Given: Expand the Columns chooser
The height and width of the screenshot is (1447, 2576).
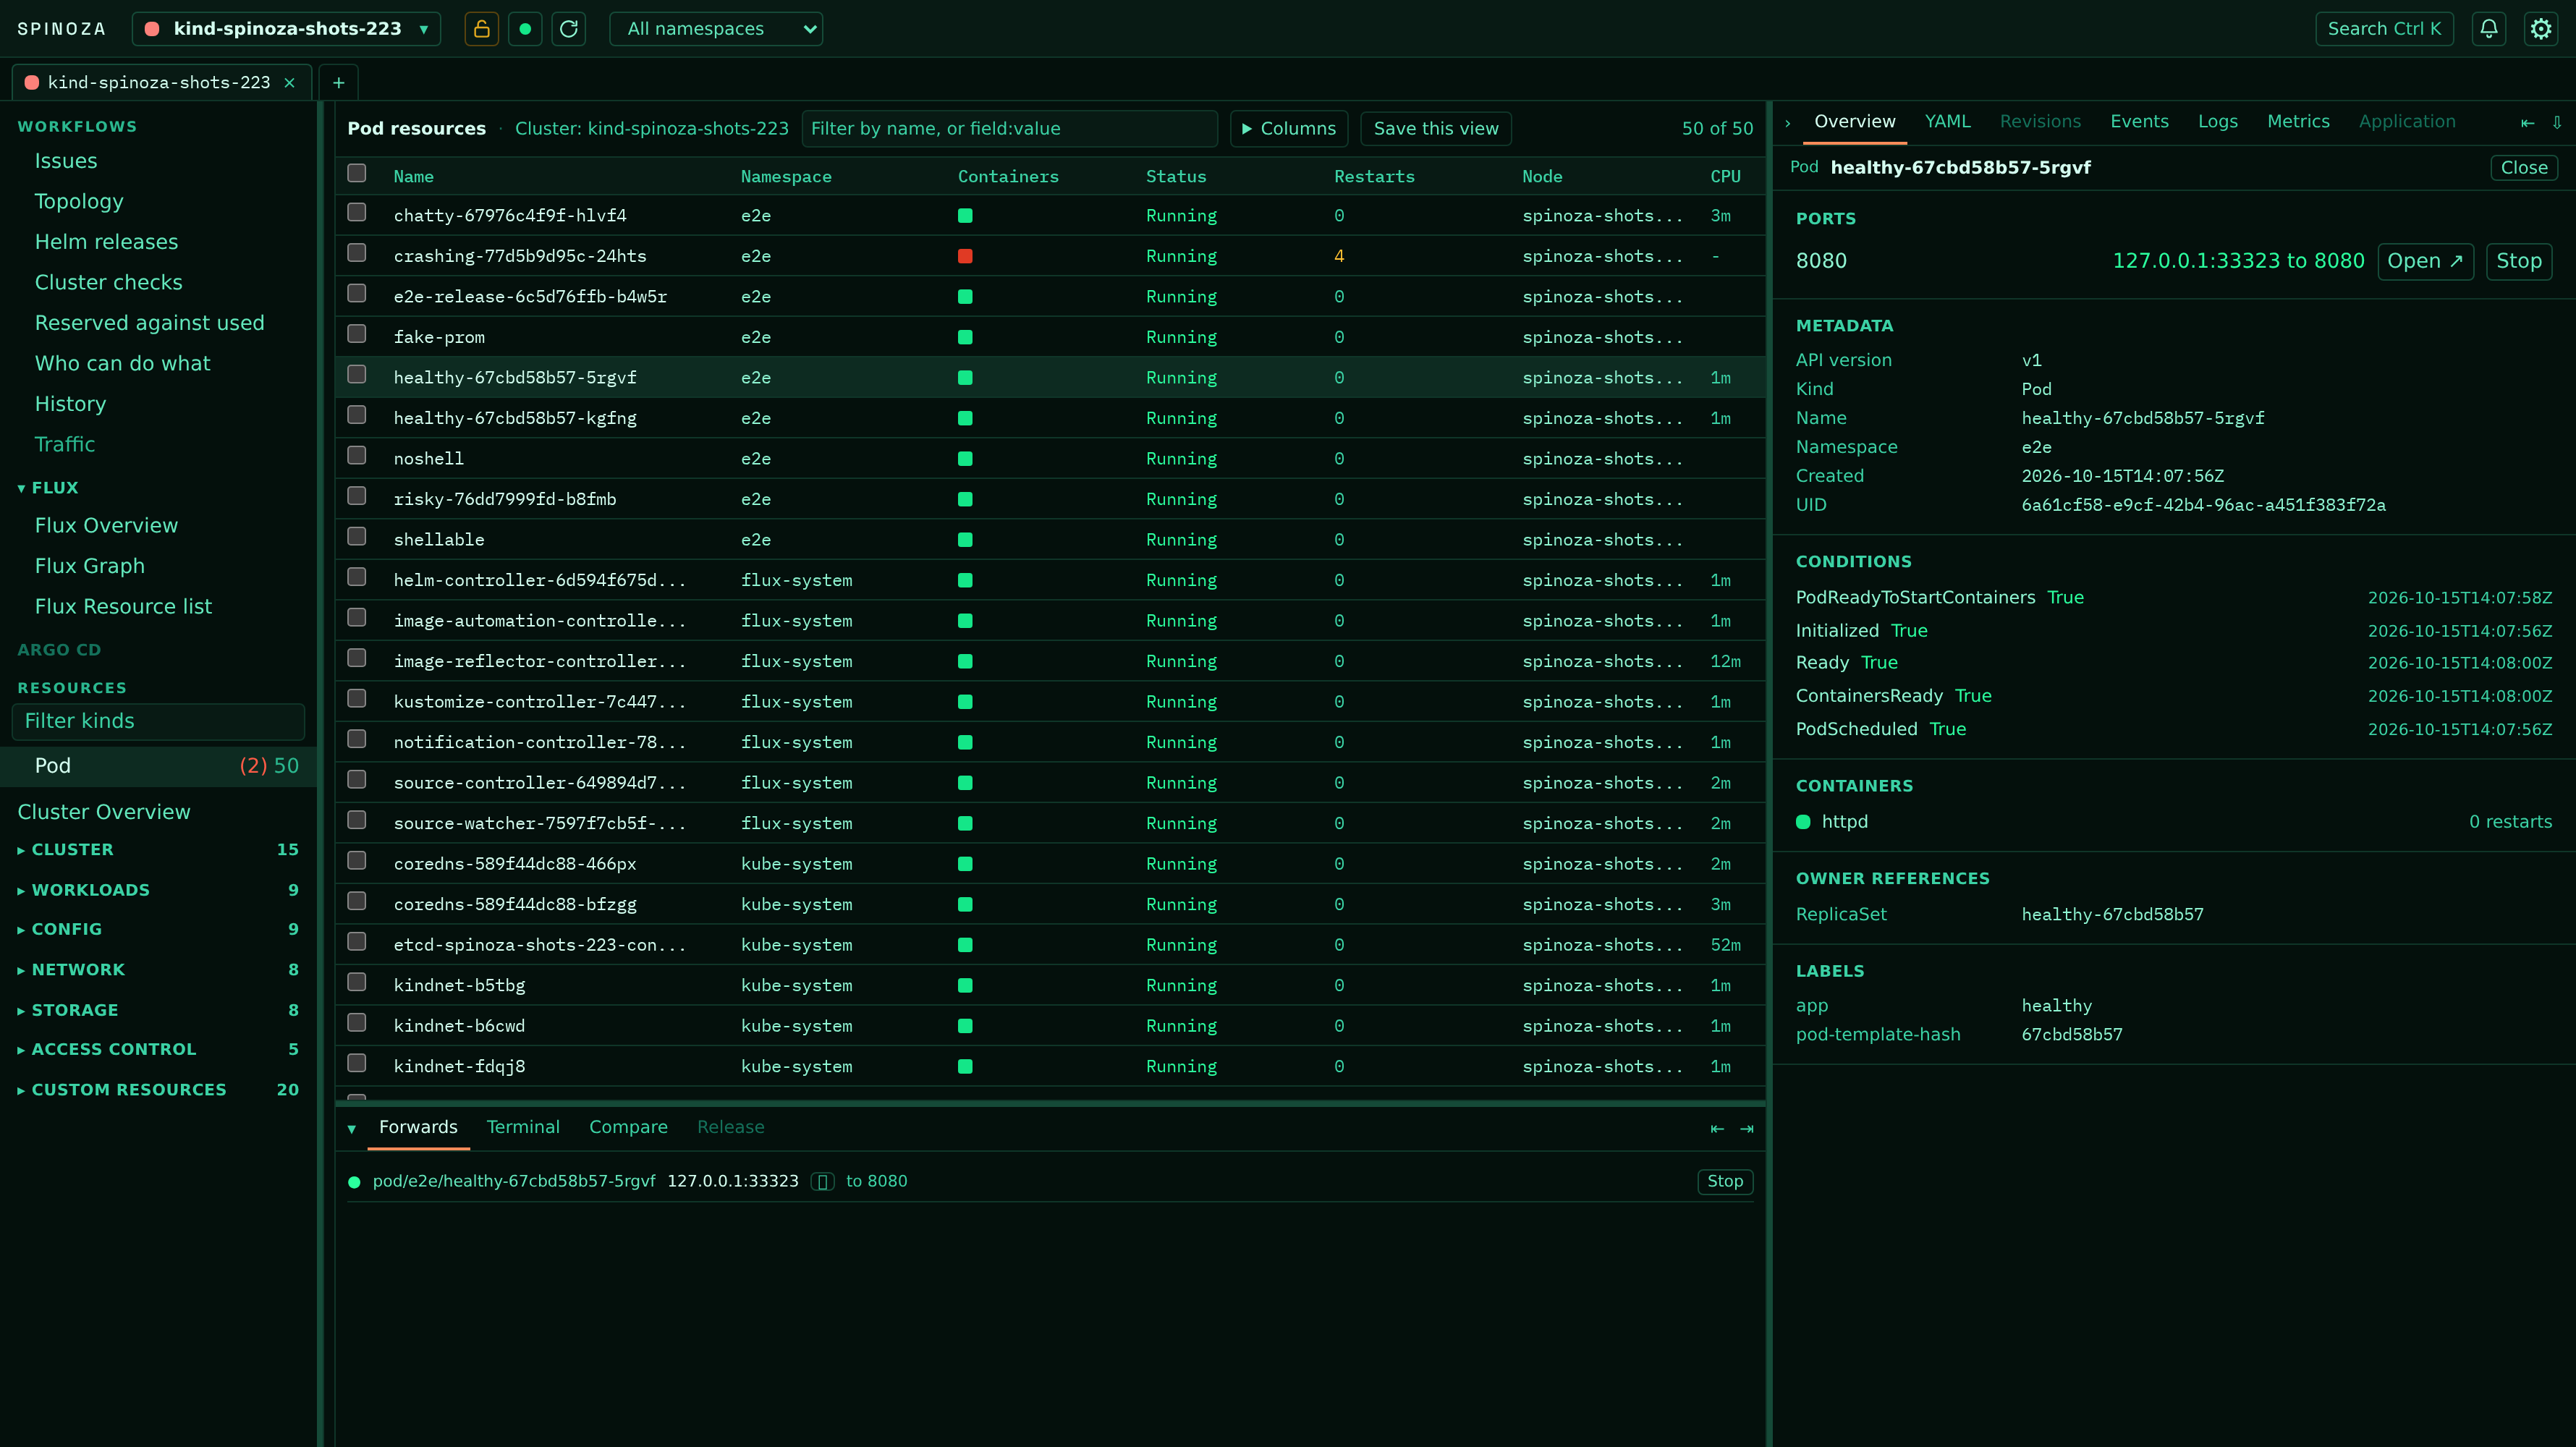Looking at the screenshot, I should (x=1289, y=129).
